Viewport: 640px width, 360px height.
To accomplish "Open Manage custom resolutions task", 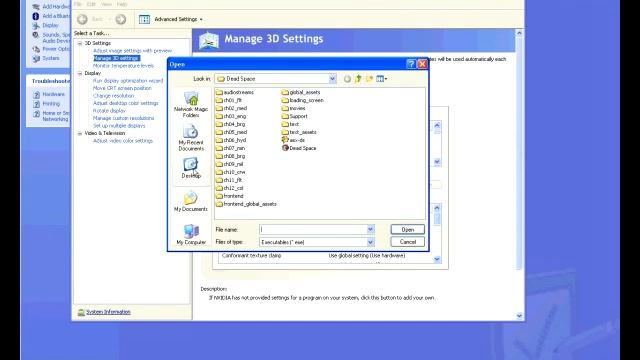I will coord(123,118).
